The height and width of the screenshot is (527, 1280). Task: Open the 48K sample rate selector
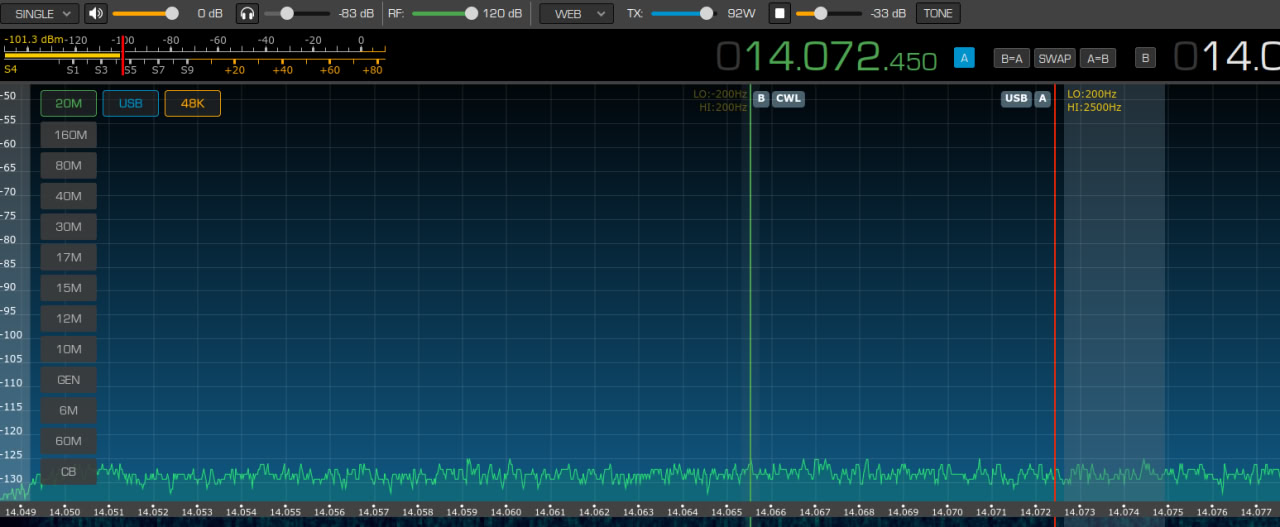pyautogui.click(x=192, y=104)
